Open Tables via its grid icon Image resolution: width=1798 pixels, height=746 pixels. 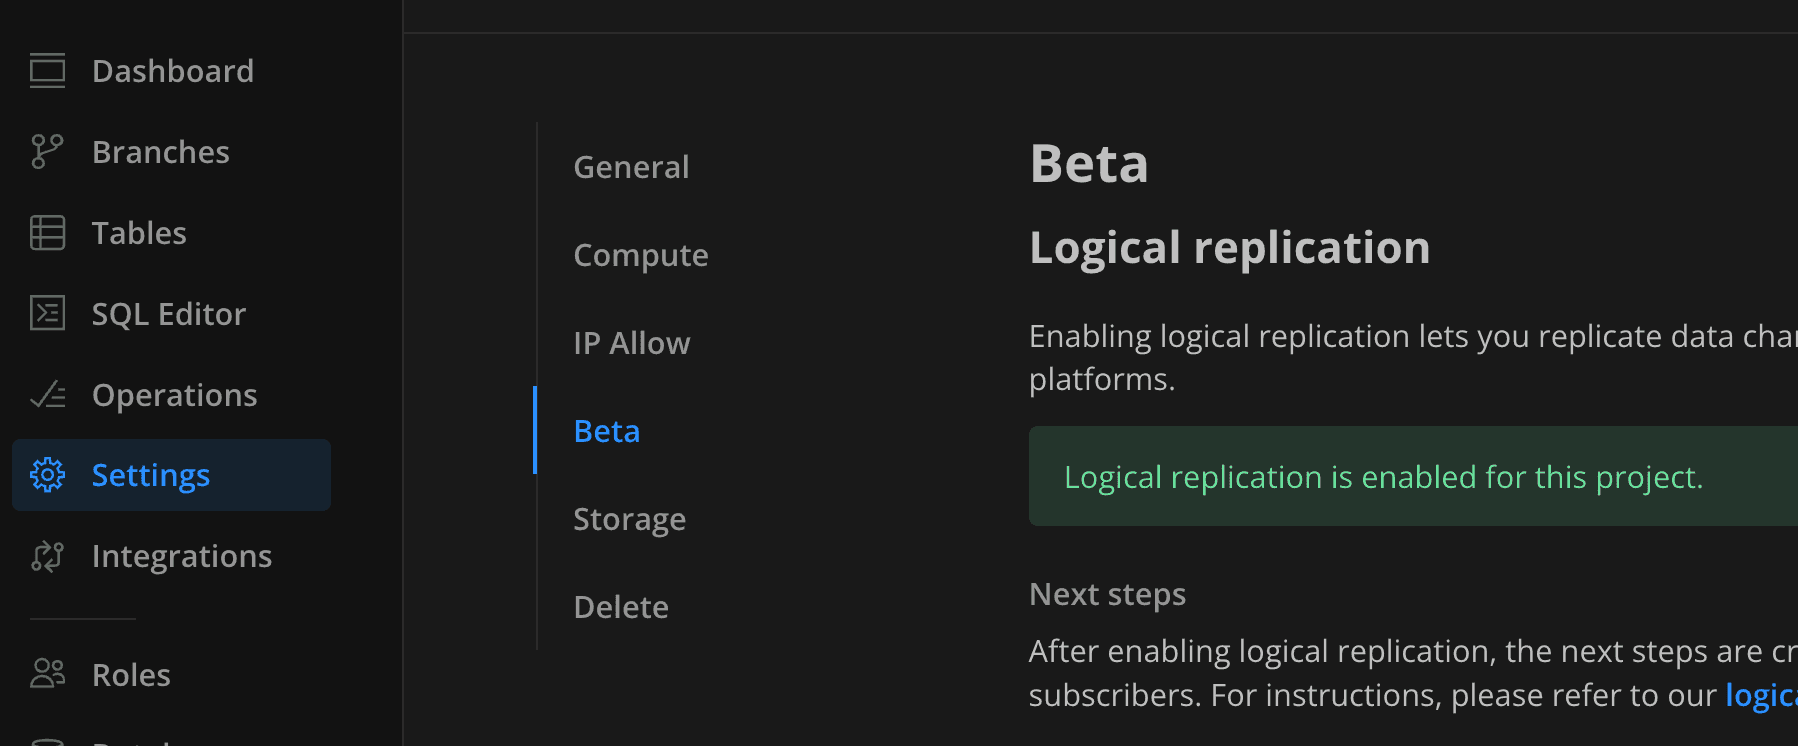pyautogui.click(x=47, y=233)
